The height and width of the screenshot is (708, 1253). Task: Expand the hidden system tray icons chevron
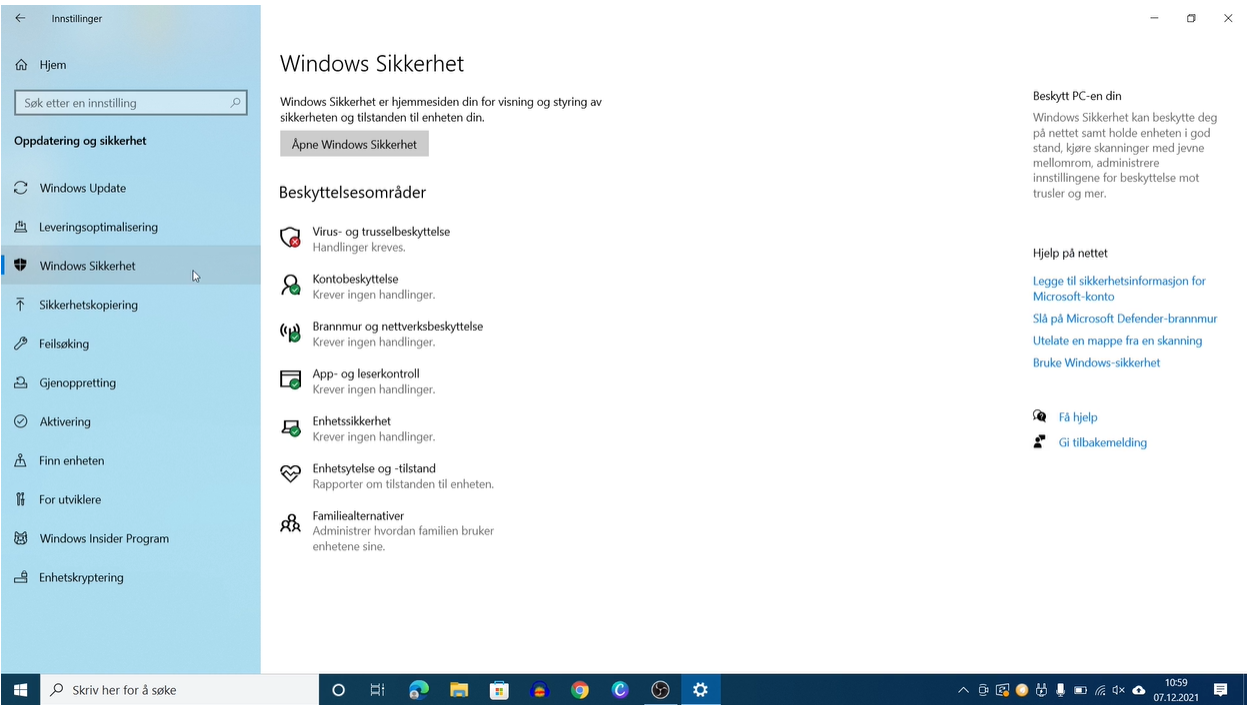(963, 690)
